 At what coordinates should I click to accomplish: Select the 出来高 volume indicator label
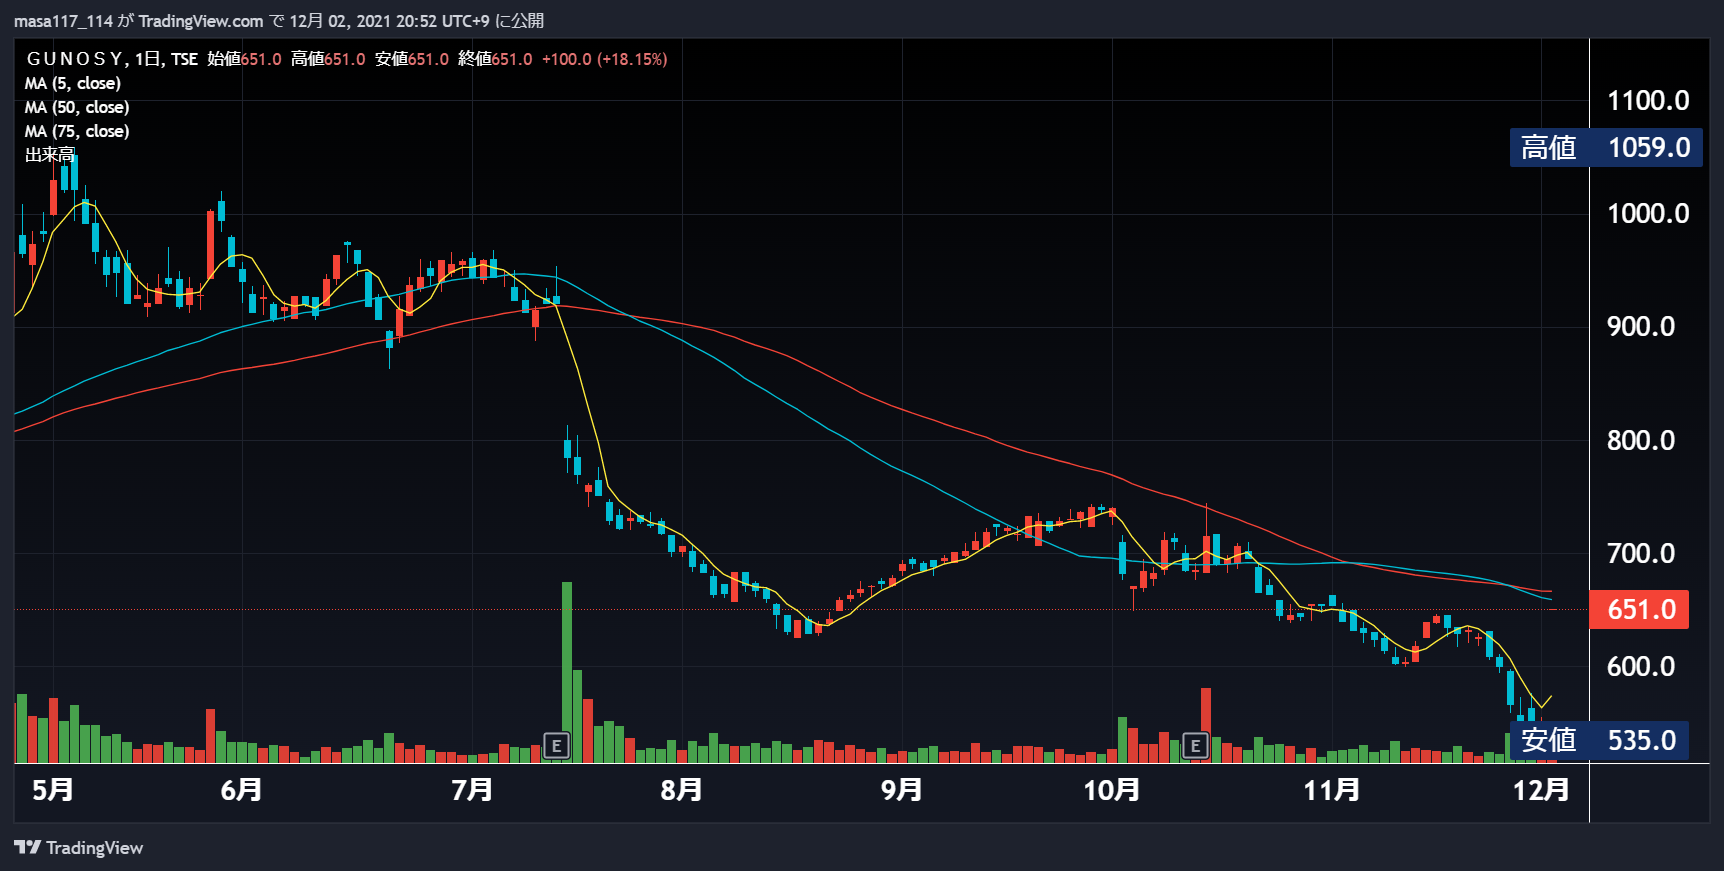(50, 155)
